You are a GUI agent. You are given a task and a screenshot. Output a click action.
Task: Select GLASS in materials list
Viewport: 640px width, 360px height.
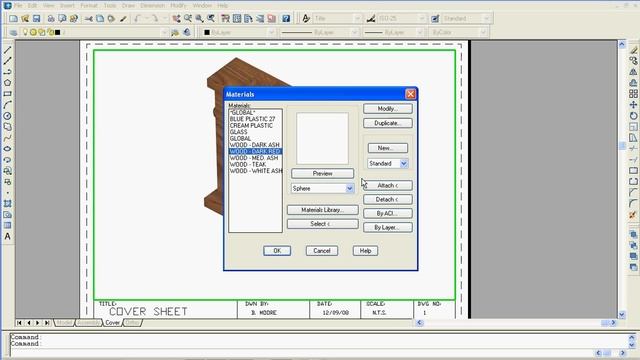[x=238, y=132]
